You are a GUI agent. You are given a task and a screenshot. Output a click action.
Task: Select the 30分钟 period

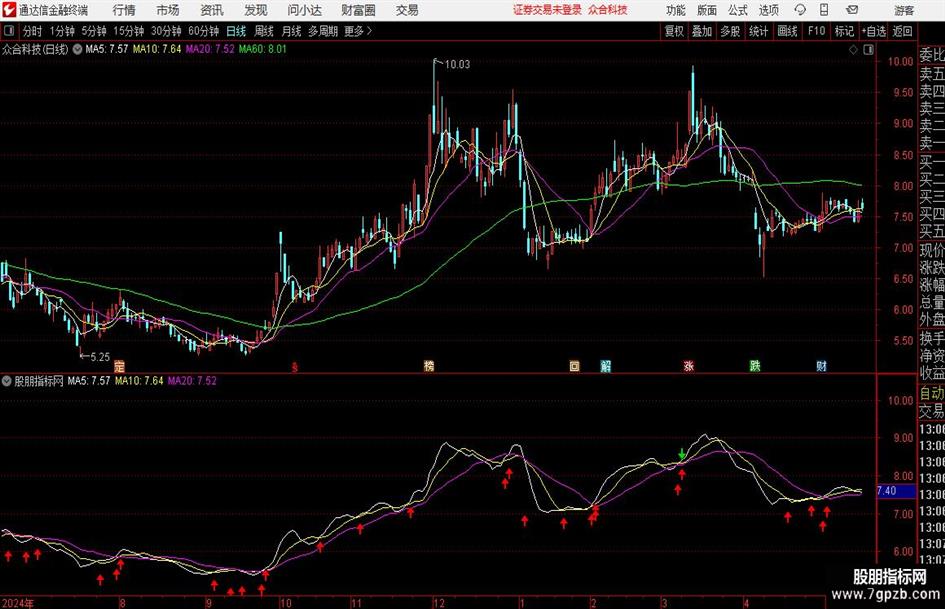pyautogui.click(x=166, y=31)
